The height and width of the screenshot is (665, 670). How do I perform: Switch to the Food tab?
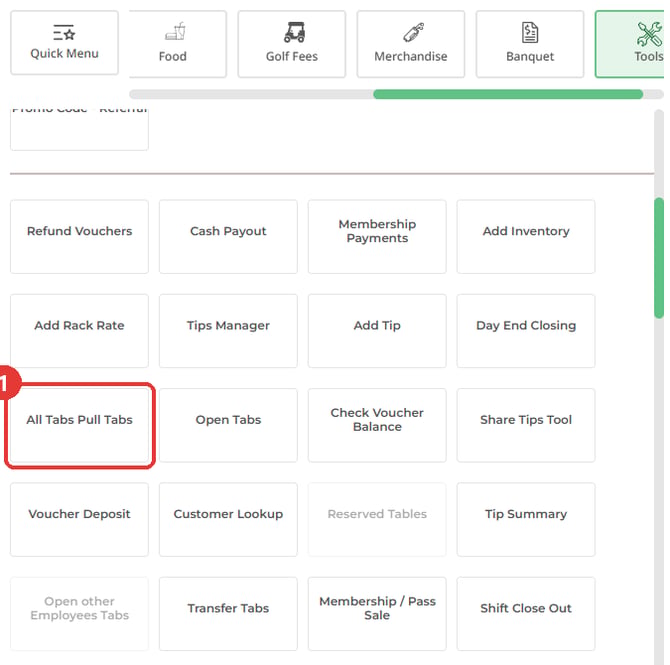coord(178,44)
